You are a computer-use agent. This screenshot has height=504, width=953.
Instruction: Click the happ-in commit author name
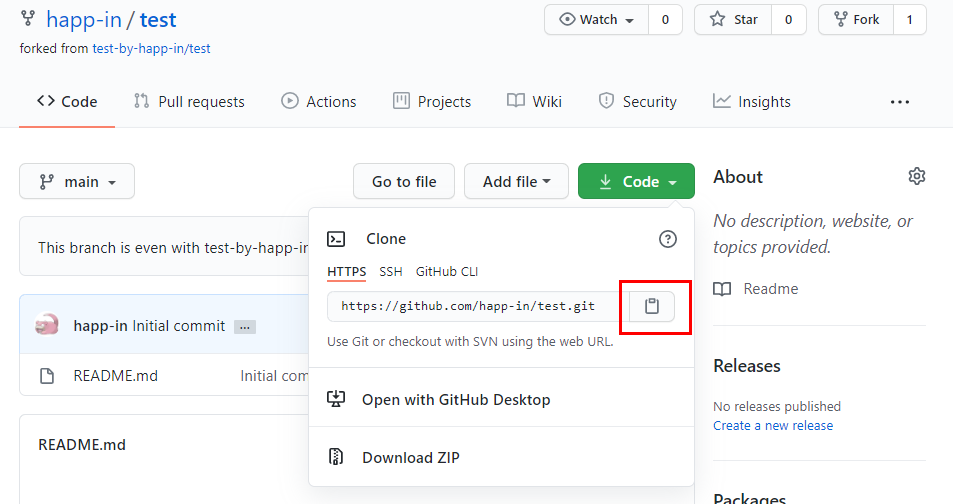tap(100, 326)
